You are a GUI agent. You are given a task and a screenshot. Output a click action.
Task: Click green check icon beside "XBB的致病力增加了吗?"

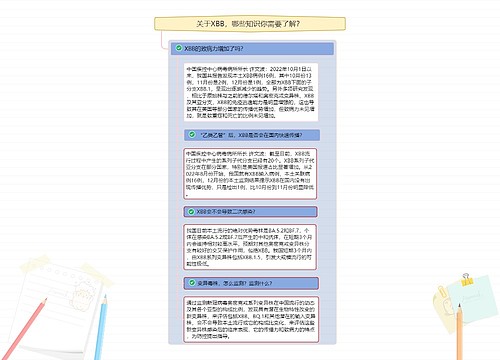pyautogui.click(x=179, y=48)
